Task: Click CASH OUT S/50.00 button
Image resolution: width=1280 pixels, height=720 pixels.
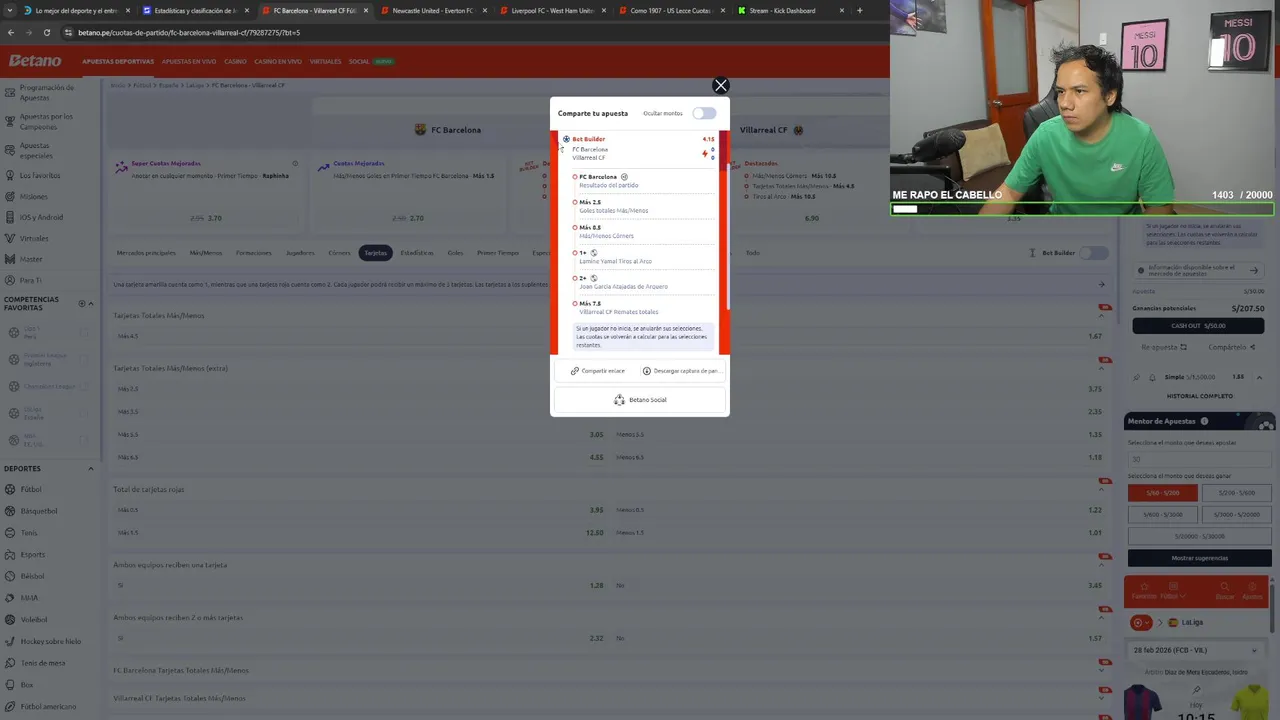Action: click(1198, 326)
